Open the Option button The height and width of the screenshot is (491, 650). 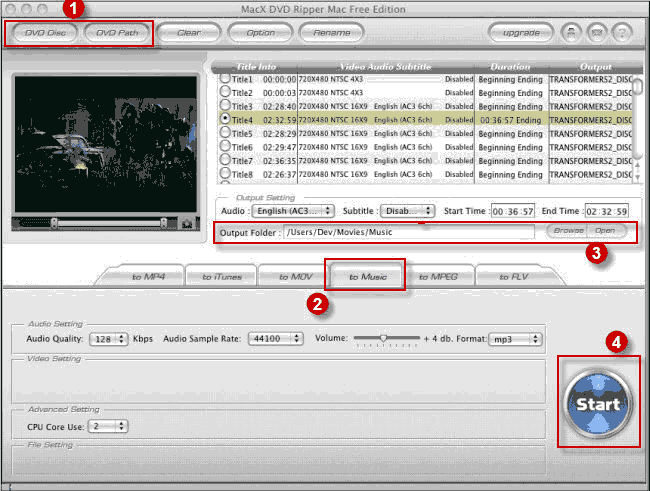tap(260, 33)
